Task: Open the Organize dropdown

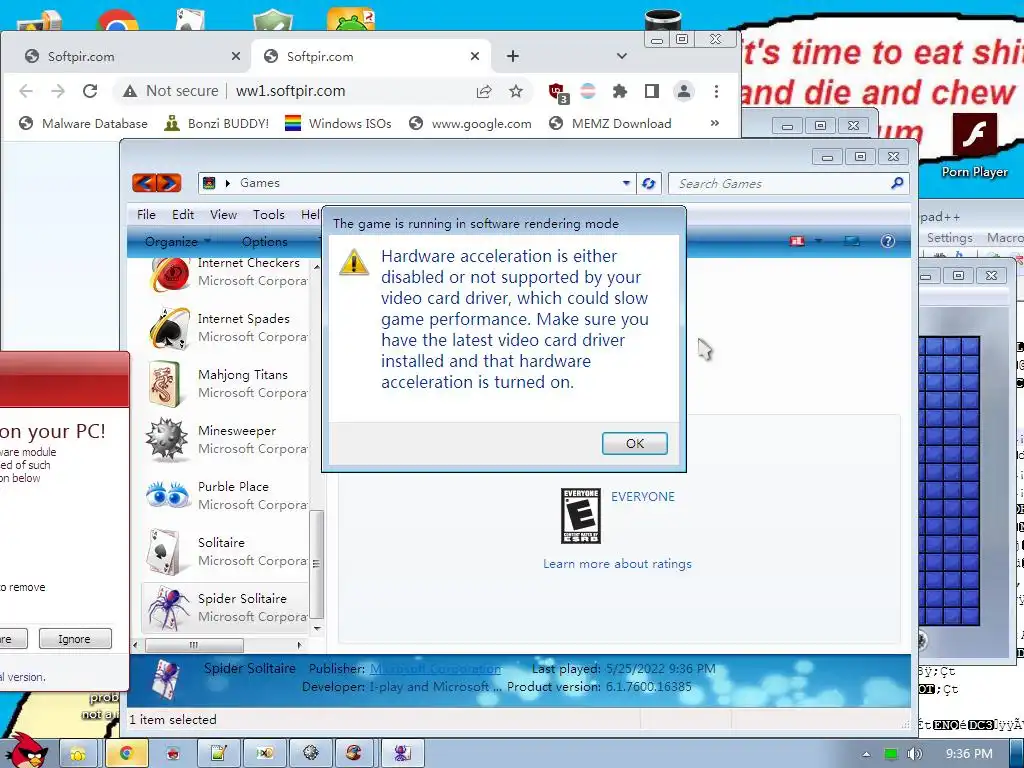Action: 178,241
